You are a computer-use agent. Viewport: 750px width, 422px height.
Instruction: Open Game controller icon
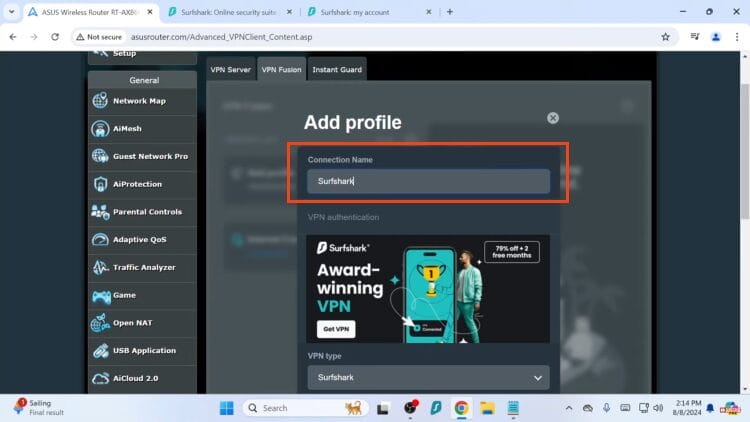(x=101, y=296)
